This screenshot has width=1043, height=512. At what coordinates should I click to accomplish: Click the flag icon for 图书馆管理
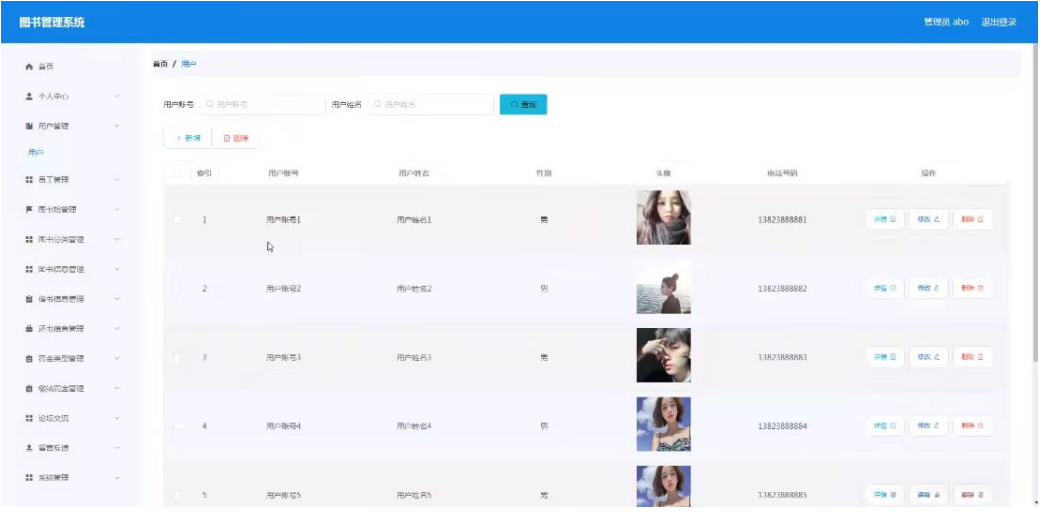29,209
